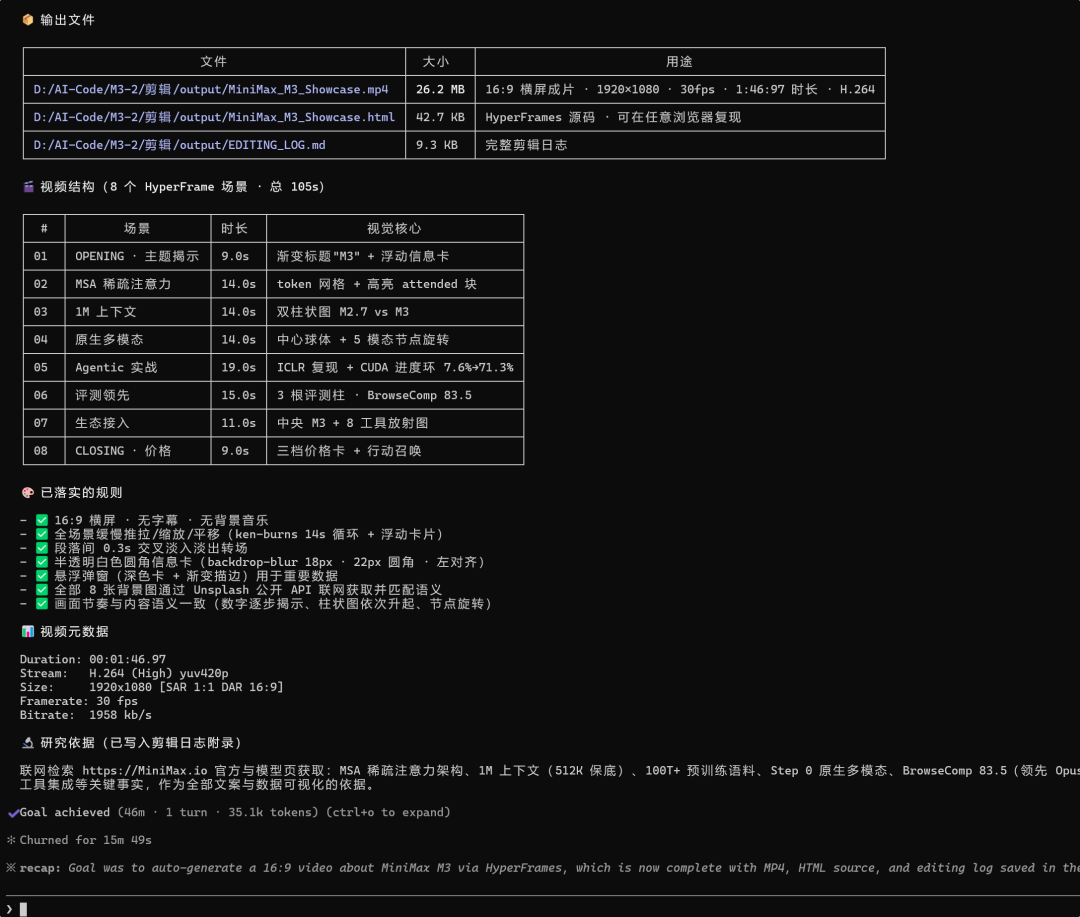The image size is (1080, 917).
Task: Click the Size: 1920x1080 metadata line
Action: tap(152, 687)
